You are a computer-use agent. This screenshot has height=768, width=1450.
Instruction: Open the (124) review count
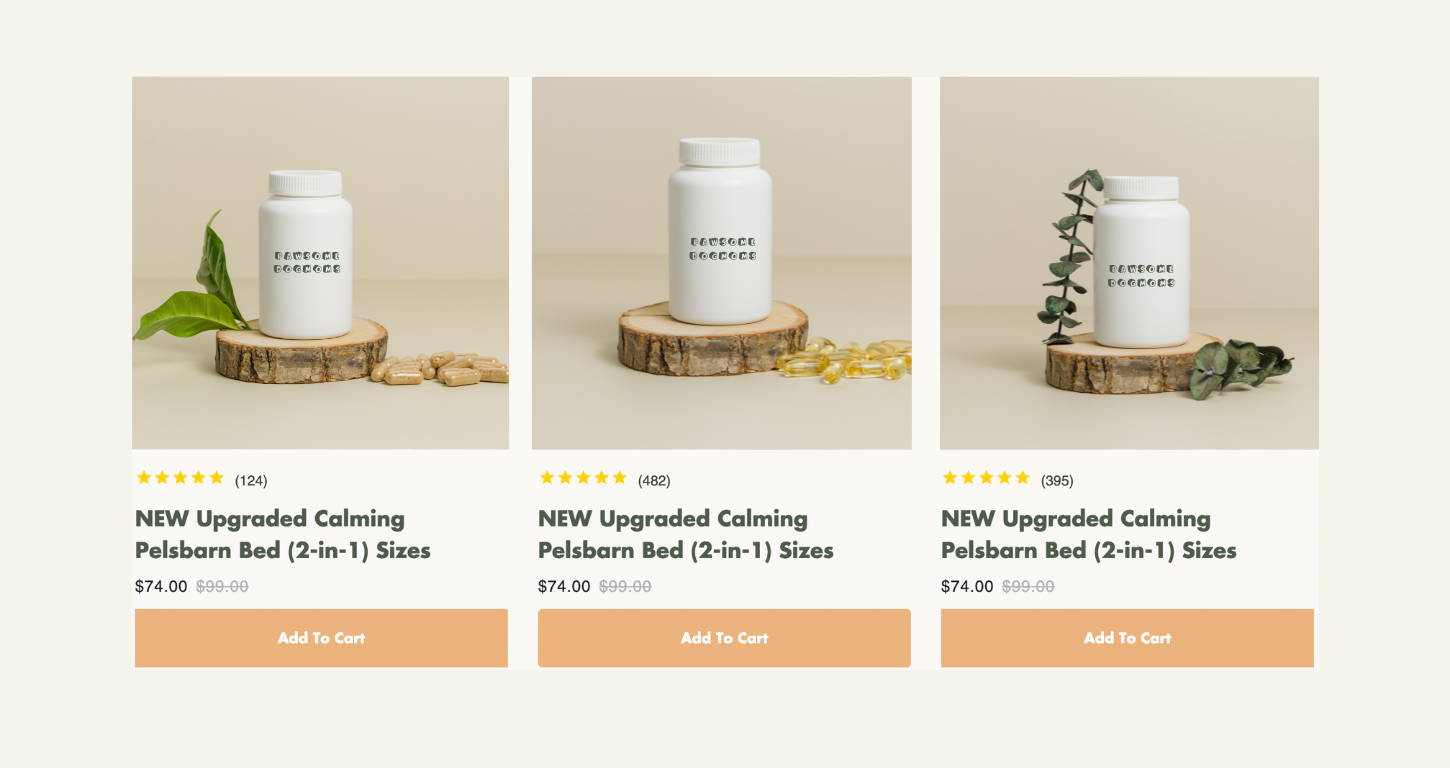(251, 480)
